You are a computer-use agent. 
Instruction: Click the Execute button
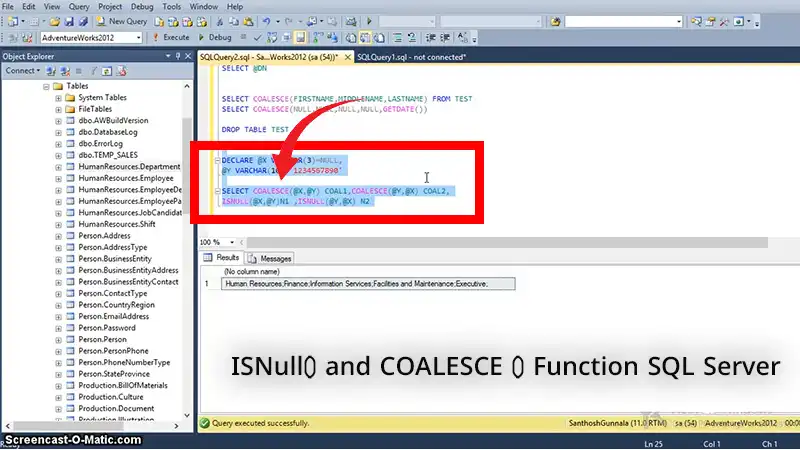(171, 38)
